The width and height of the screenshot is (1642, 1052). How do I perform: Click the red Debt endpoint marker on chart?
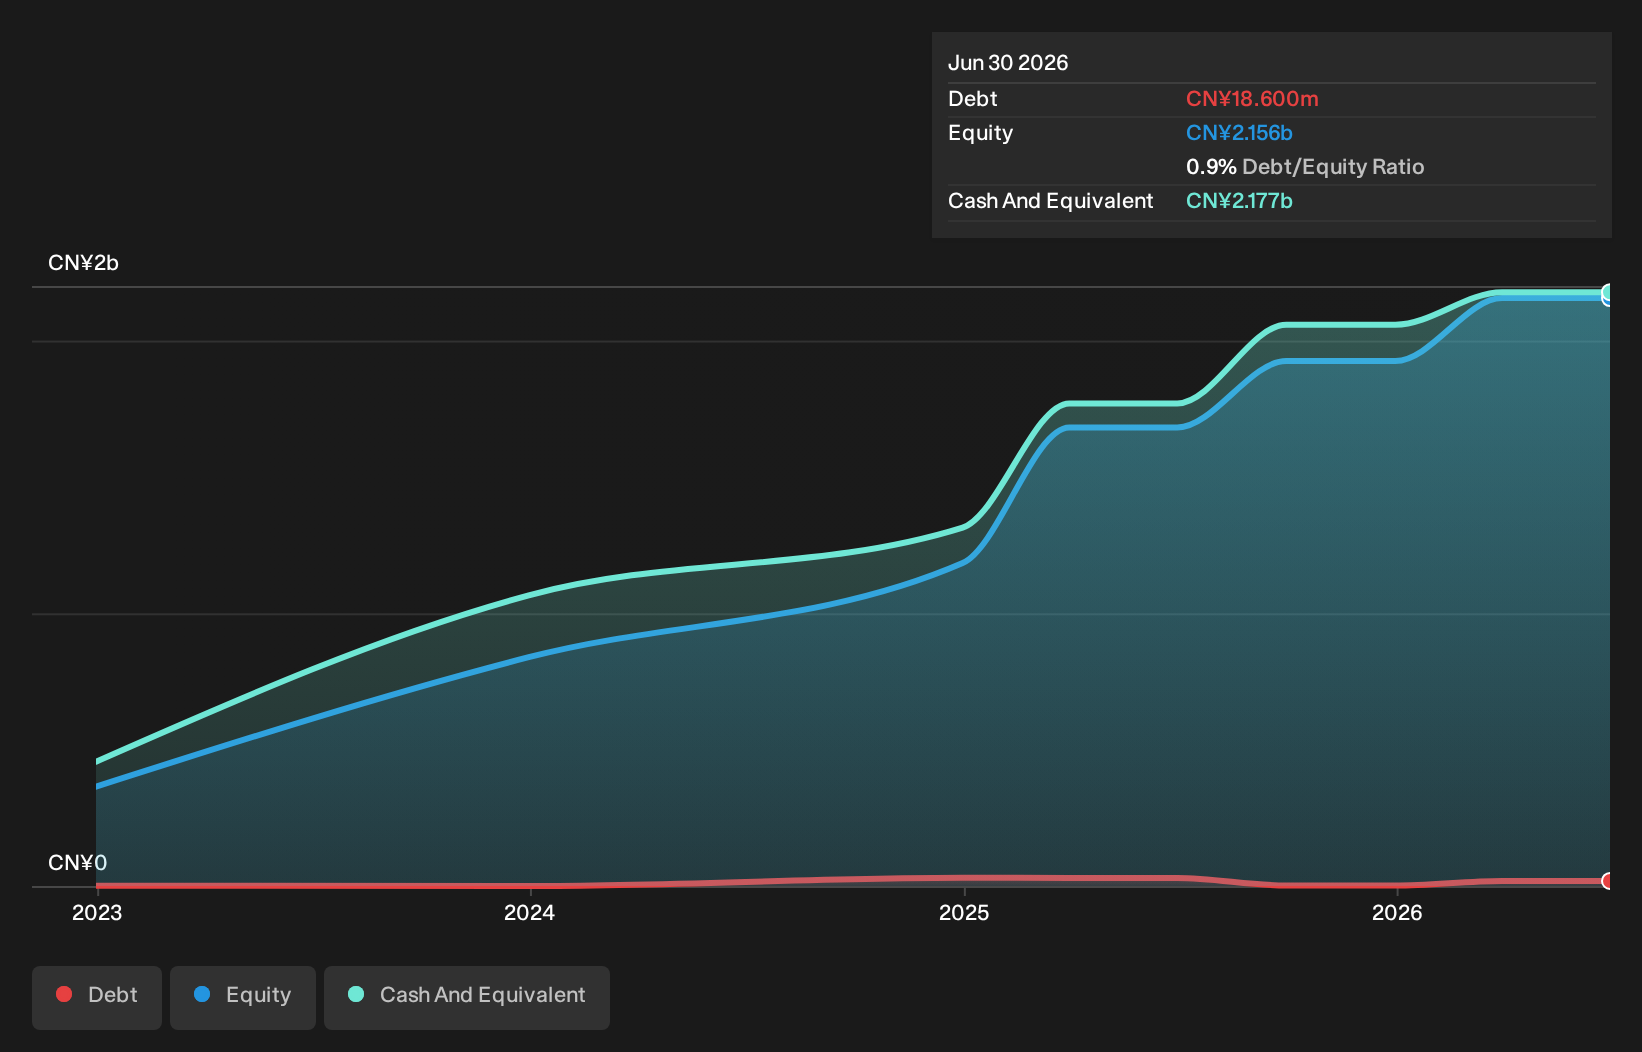click(x=1608, y=881)
